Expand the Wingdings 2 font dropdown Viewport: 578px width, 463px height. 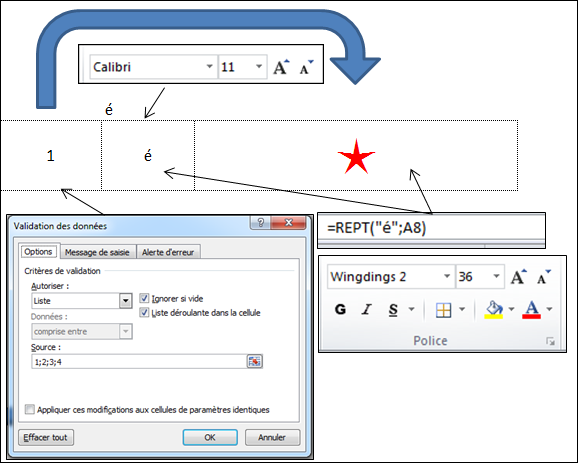(447, 276)
